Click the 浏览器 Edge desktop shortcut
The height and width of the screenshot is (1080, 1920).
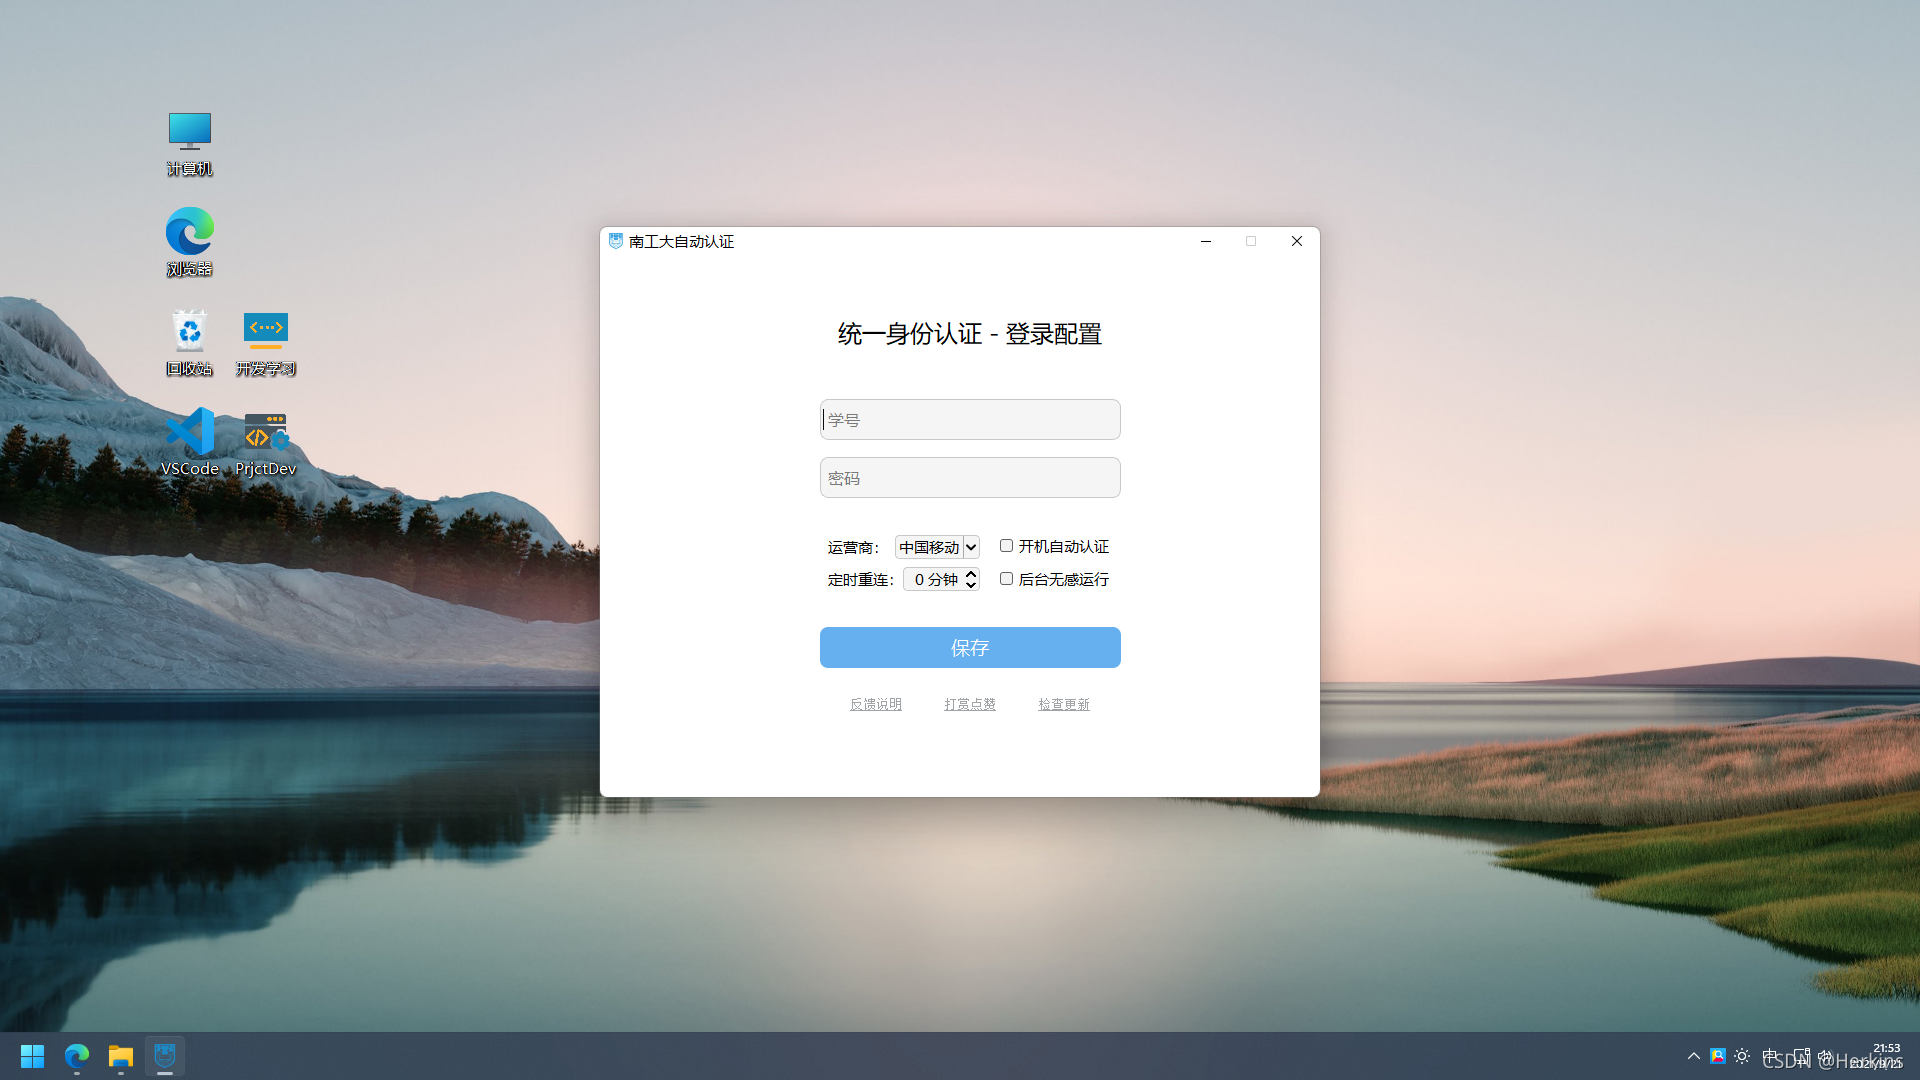[x=189, y=241]
